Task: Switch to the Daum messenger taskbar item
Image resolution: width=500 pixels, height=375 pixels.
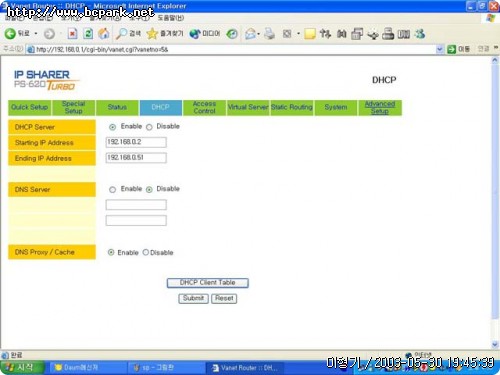Action: 88,368
